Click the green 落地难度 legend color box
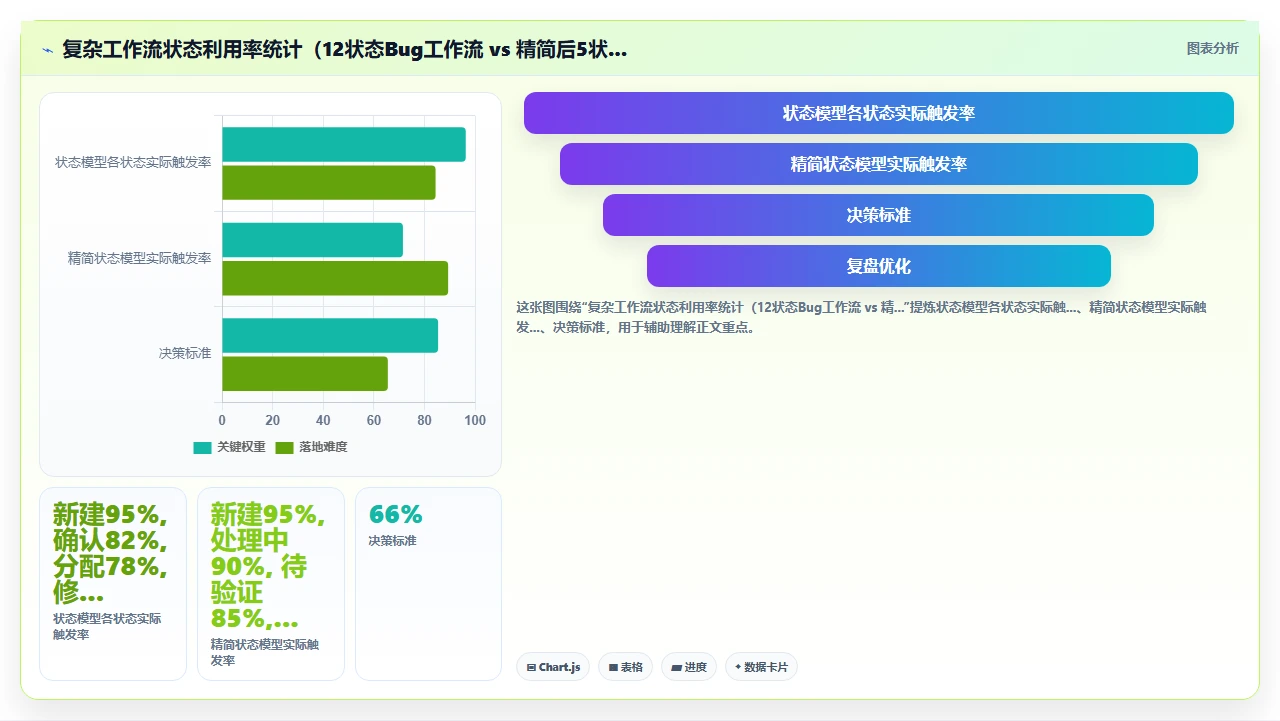Screen dimensions: 1280x721 pos(285,447)
